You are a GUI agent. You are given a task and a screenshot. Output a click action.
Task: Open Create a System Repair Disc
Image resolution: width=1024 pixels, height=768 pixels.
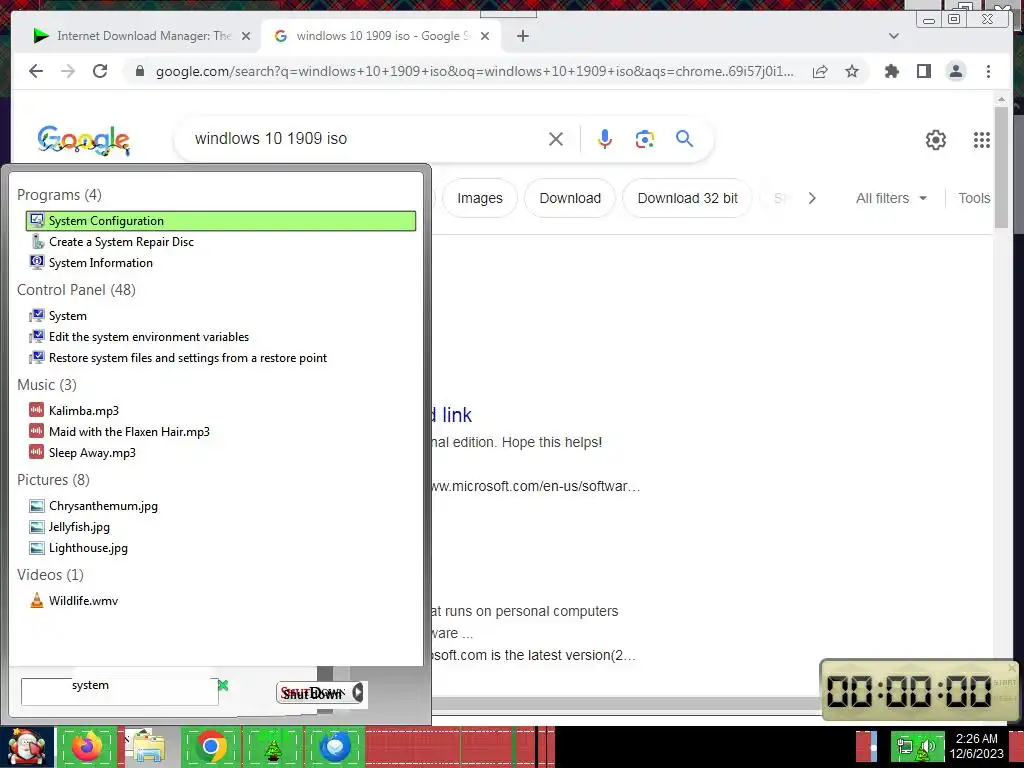click(121, 242)
